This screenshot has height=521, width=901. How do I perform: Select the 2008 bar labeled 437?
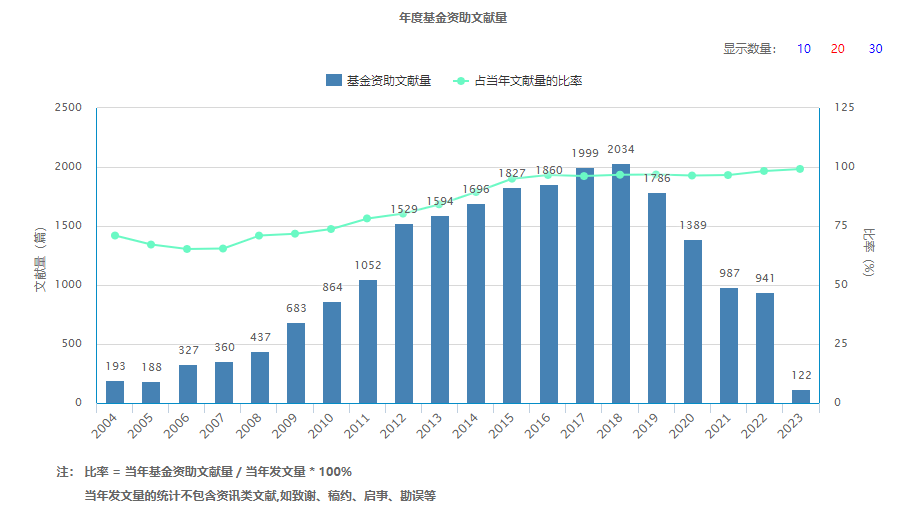(260, 377)
